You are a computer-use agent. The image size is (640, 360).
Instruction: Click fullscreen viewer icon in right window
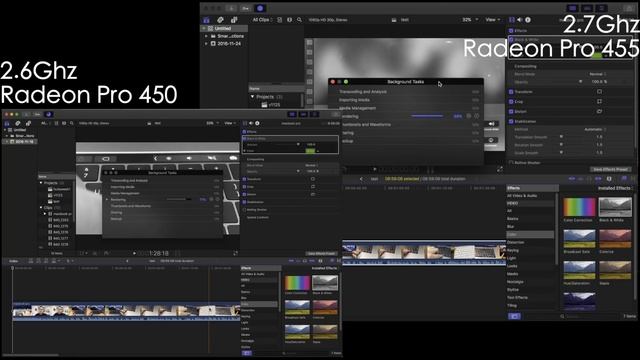tap(500, 170)
